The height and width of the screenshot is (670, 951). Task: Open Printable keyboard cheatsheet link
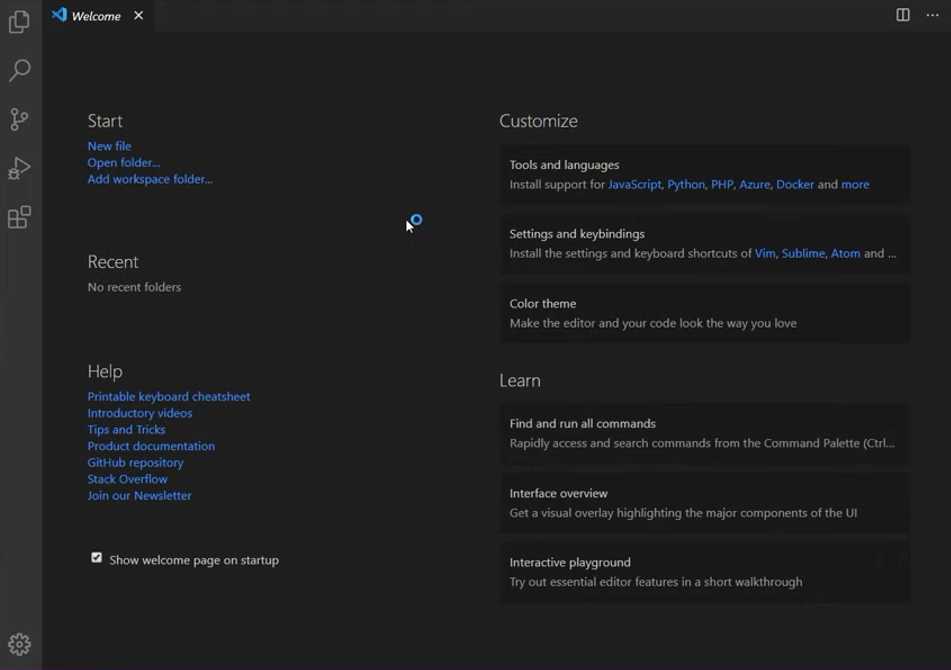click(169, 397)
